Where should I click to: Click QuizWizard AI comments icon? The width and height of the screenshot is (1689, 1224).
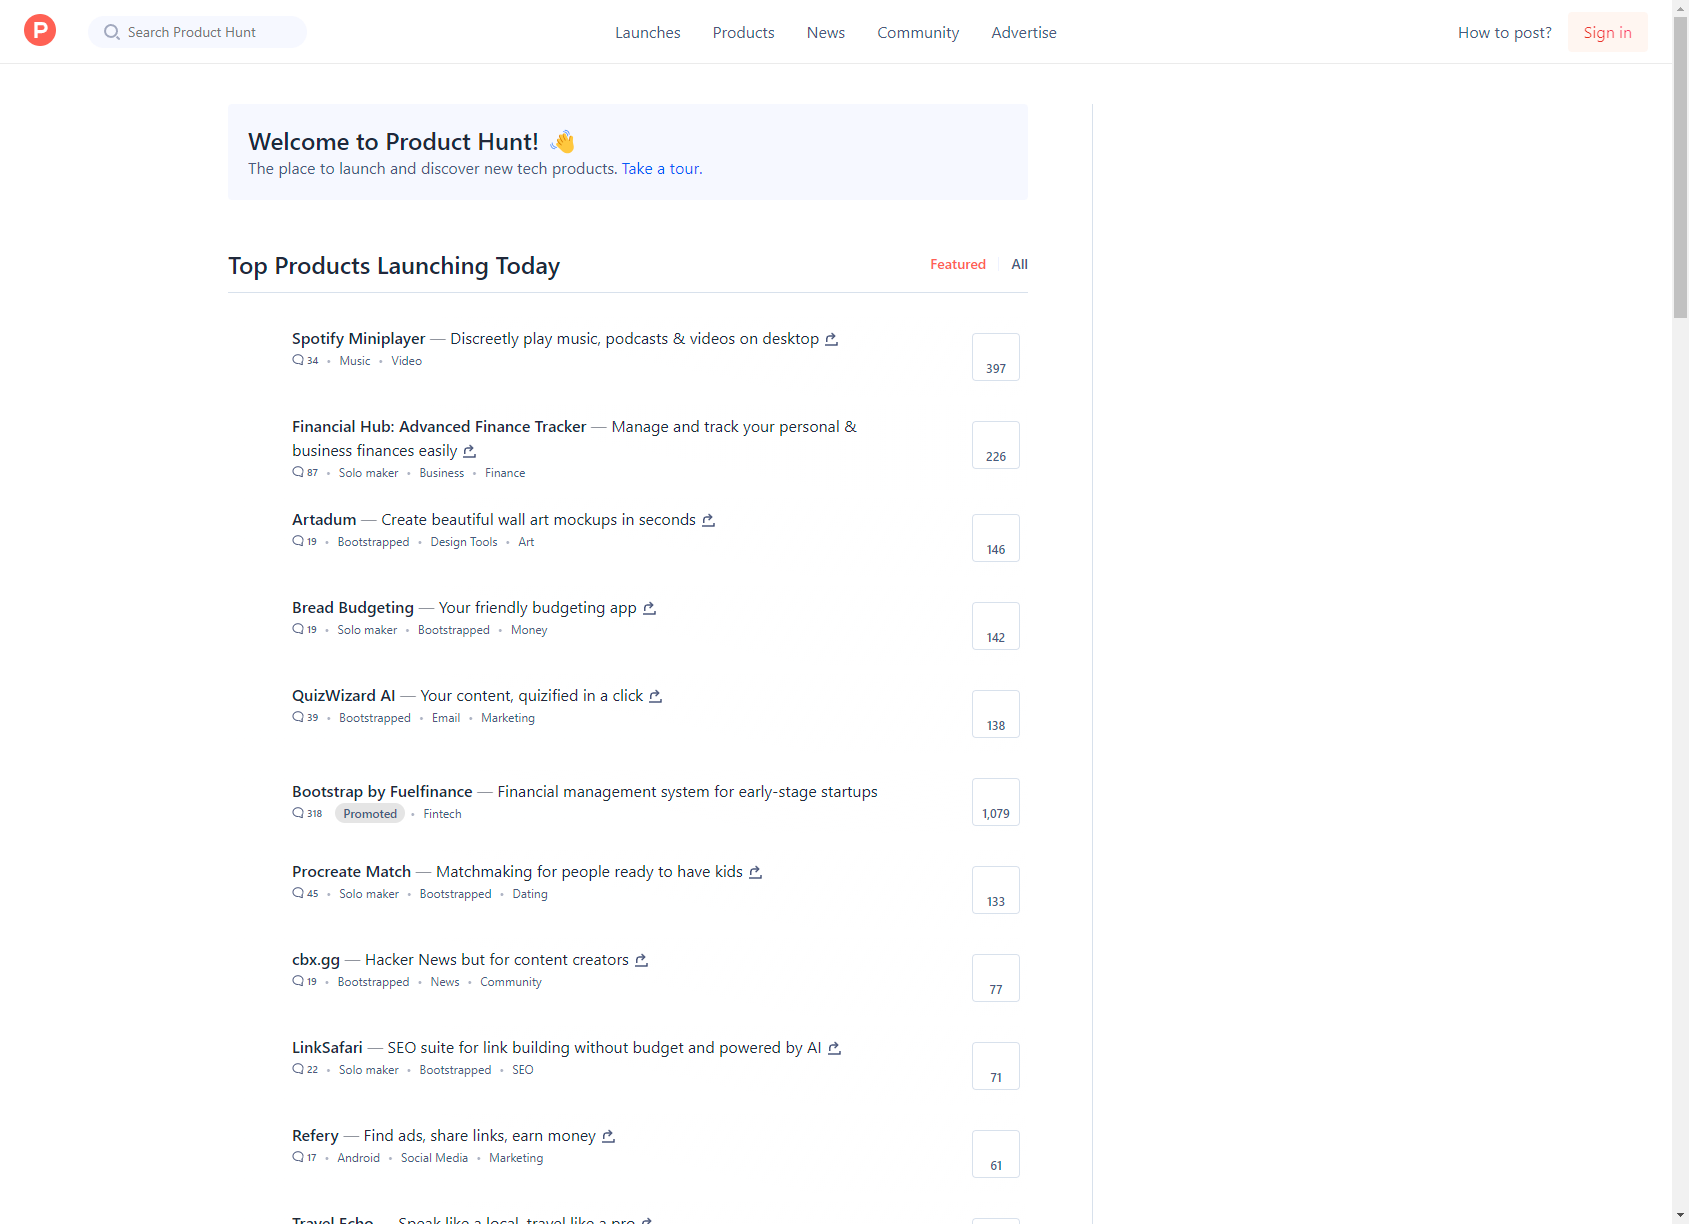[x=298, y=717]
